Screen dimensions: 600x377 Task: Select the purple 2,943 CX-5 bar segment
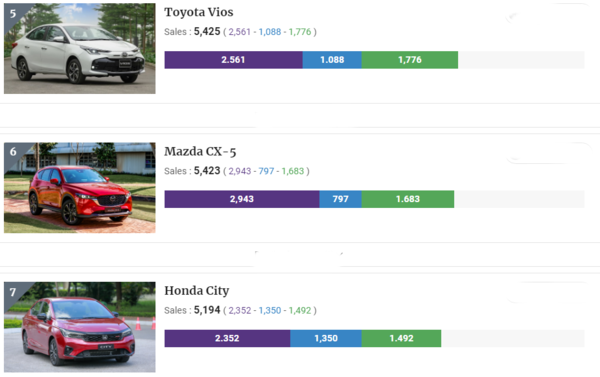[x=242, y=199]
